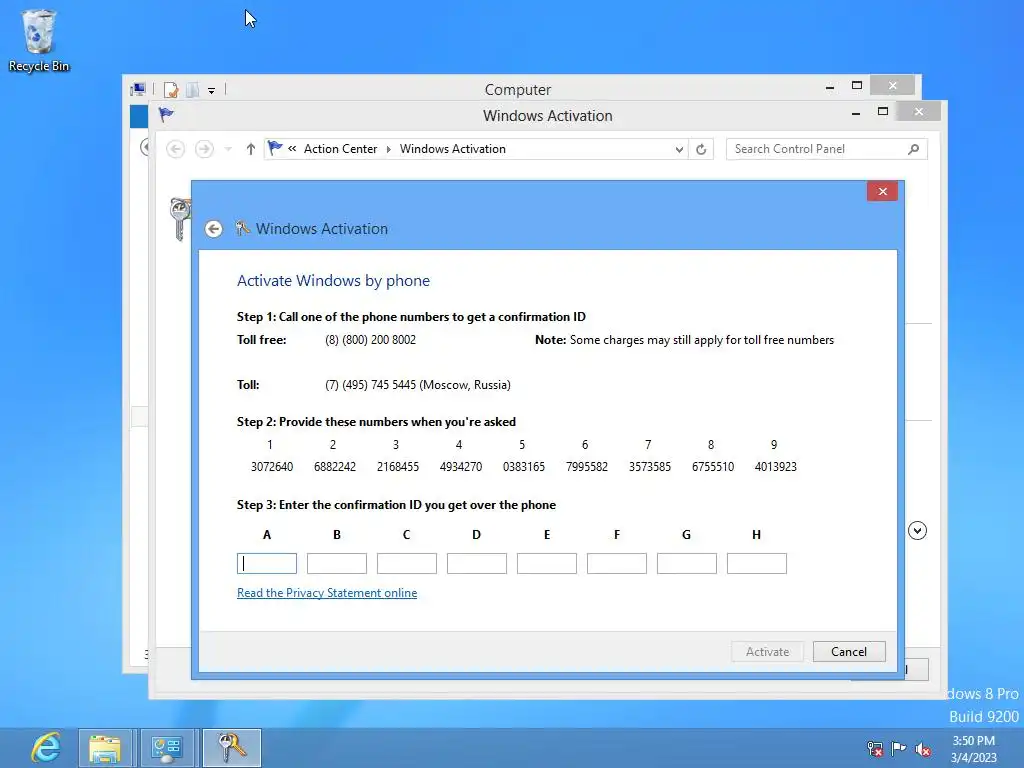Click back arrow in activation dialog
Screen dimensions: 1024x768
(214, 229)
